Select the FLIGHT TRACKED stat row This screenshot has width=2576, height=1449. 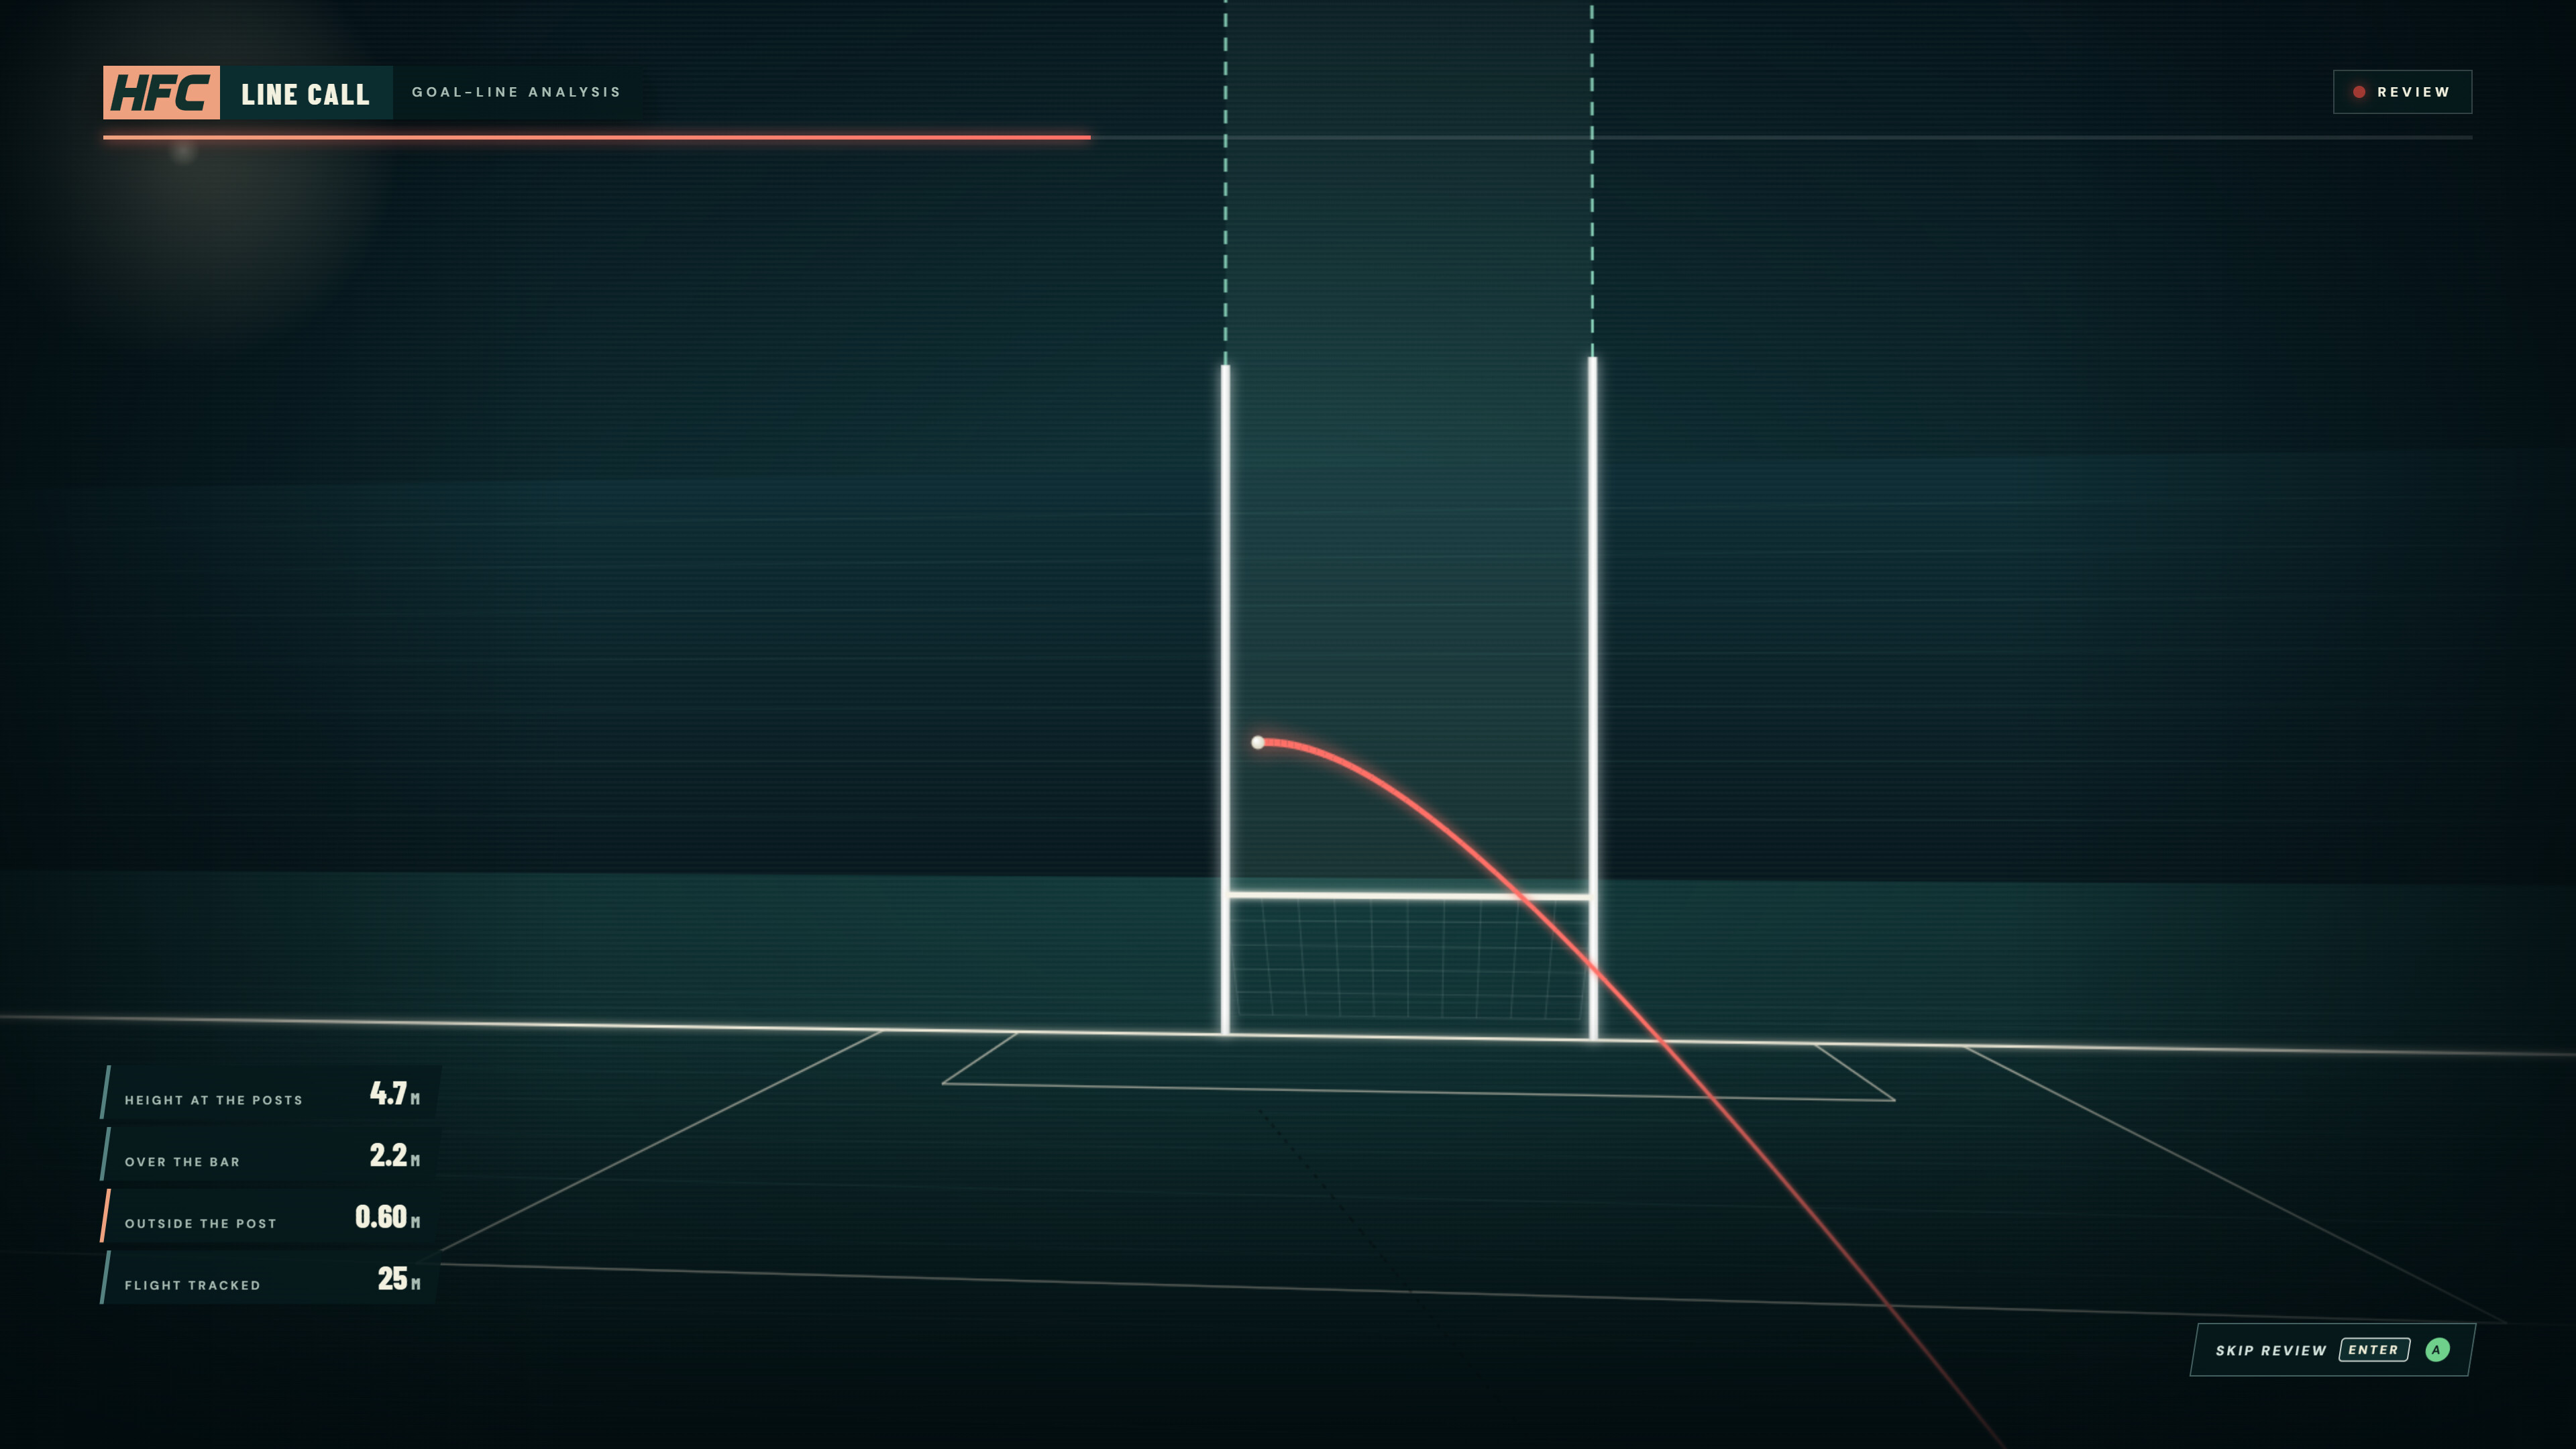[270, 1278]
